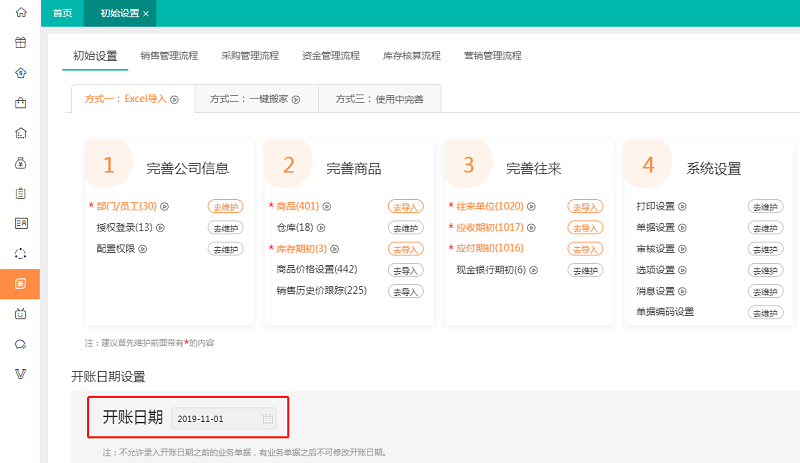Open the clipboard sidebar icon

click(x=20, y=193)
